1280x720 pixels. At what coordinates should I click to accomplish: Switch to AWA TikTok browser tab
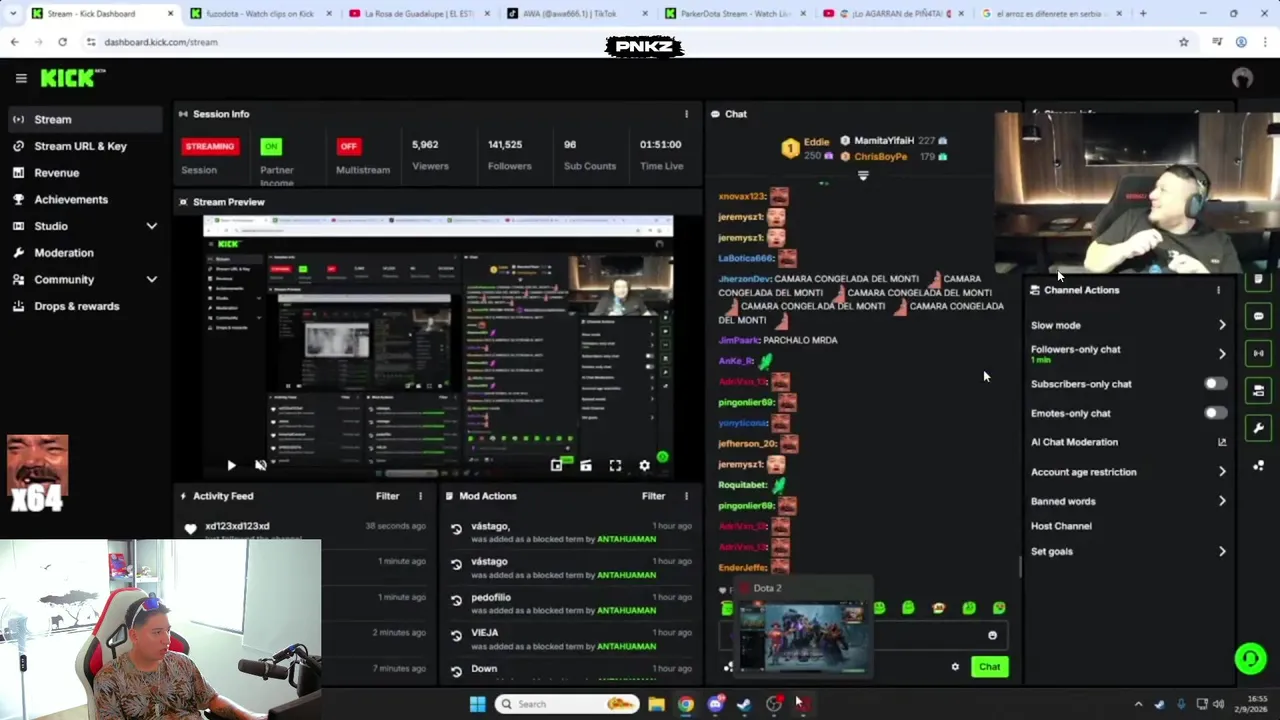coord(577,14)
